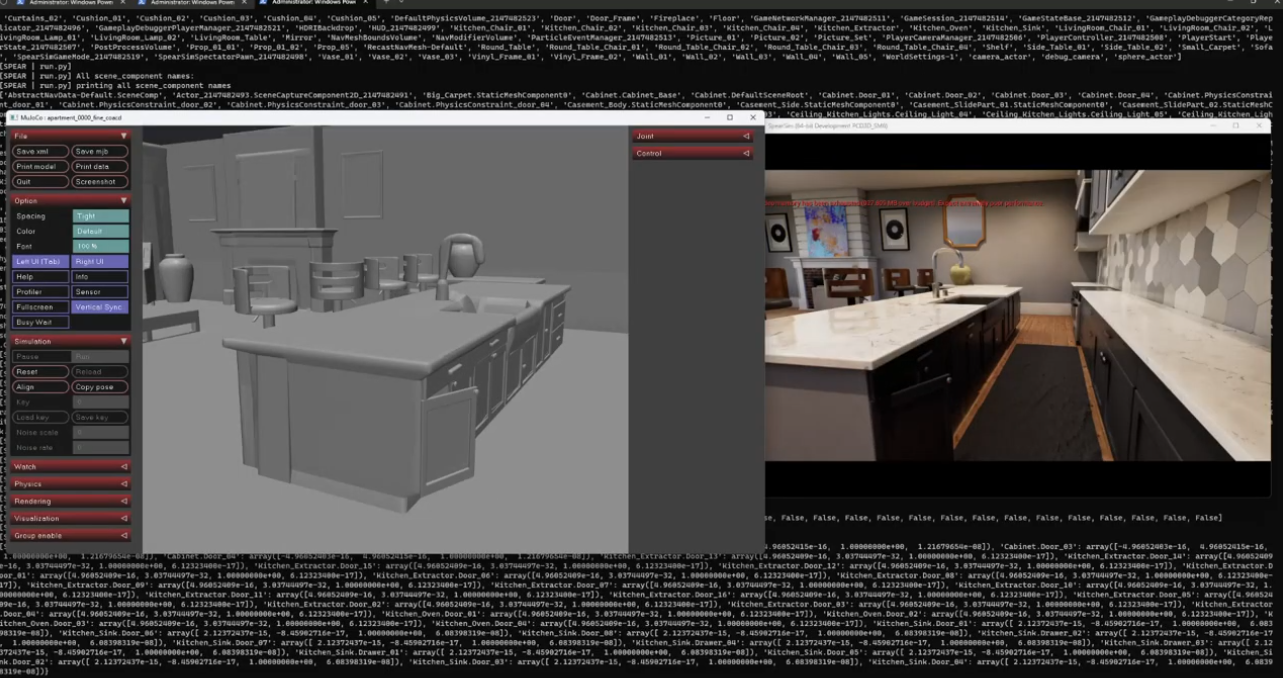This screenshot has width=1283, height=678.
Task: Select Run in the Simulation panel
Action: tap(100, 356)
